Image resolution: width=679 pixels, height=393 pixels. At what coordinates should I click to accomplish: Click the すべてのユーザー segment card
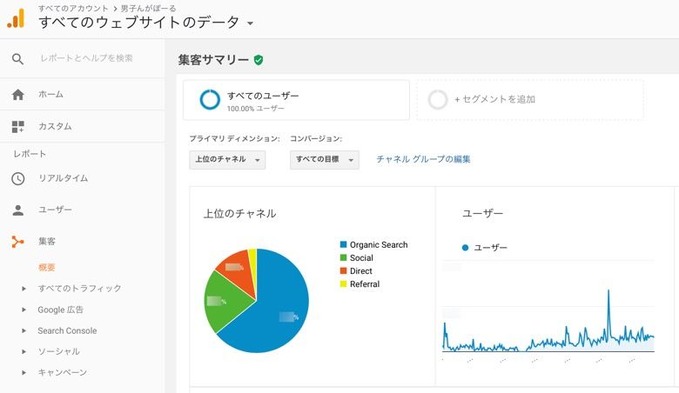tap(296, 100)
